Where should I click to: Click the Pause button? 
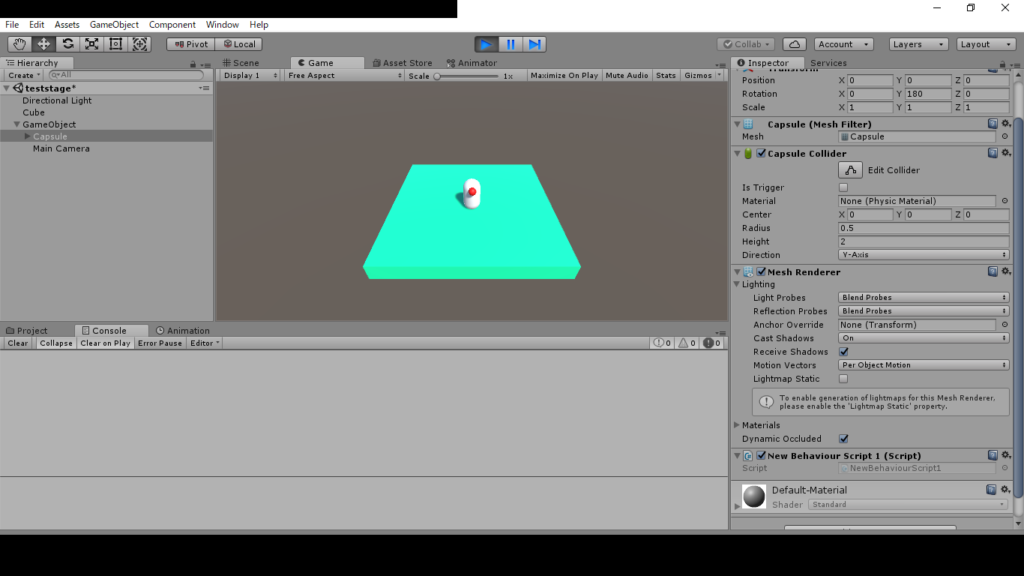511,44
